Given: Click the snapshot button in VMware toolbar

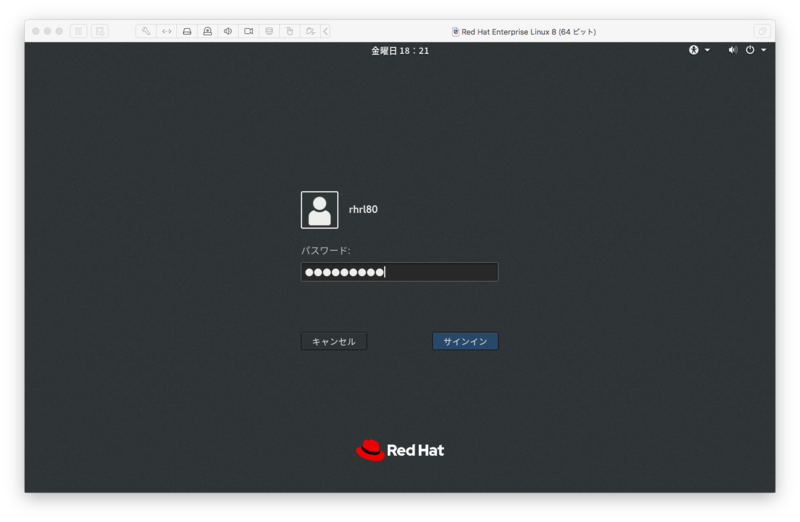Looking at the screenshot, I should click(x=100, y=31).
